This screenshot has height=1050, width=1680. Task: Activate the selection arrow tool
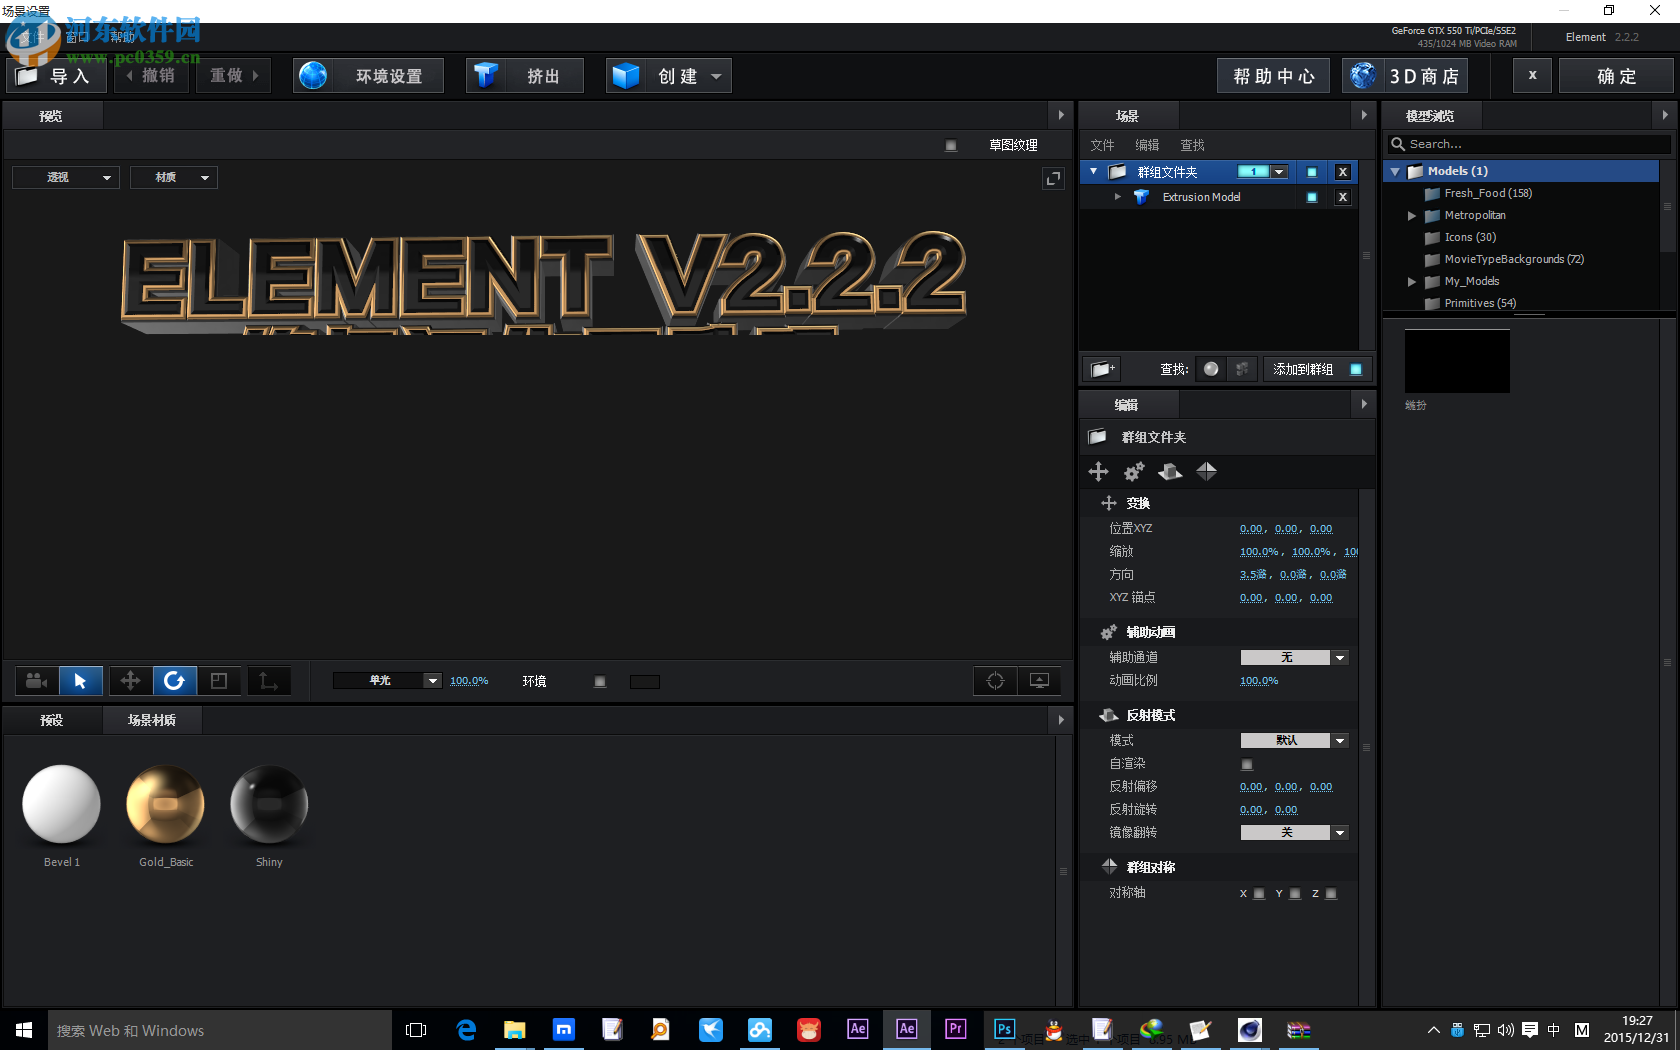tap(80, 681)
